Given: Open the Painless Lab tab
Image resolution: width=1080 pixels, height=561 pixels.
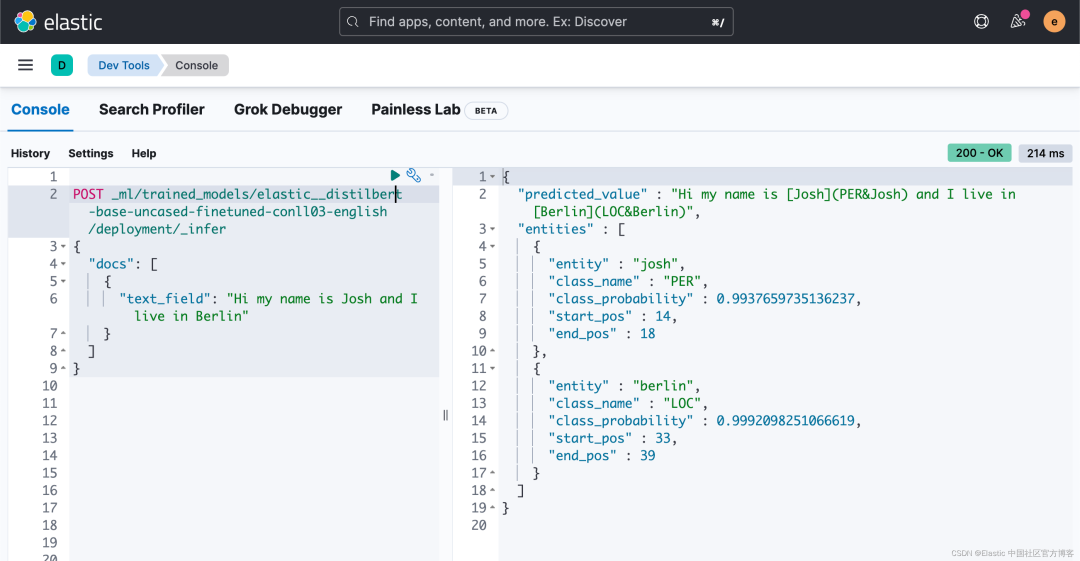Looking at the screenshot, I should tap(416, 110).
